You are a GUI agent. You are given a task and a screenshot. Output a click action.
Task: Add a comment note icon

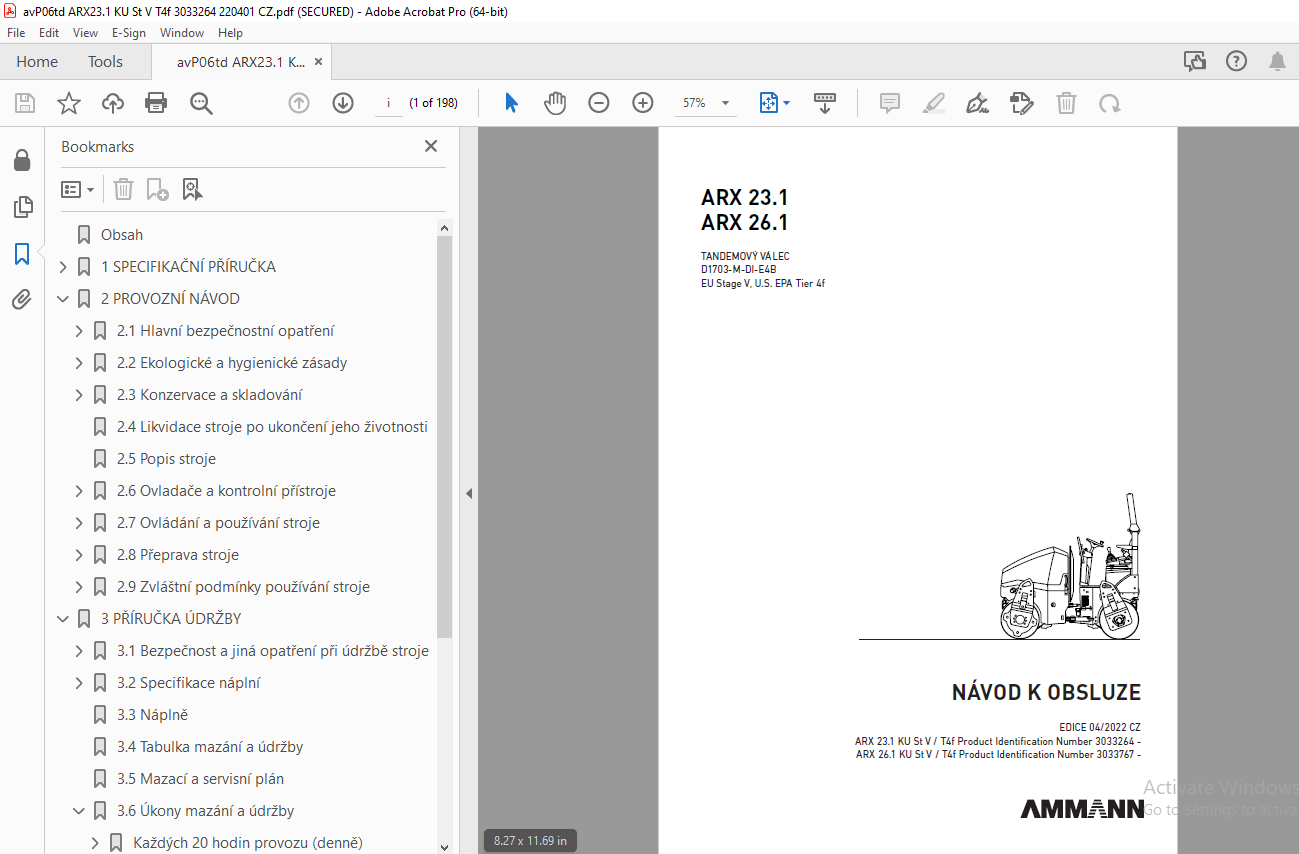tap(890, 103)
